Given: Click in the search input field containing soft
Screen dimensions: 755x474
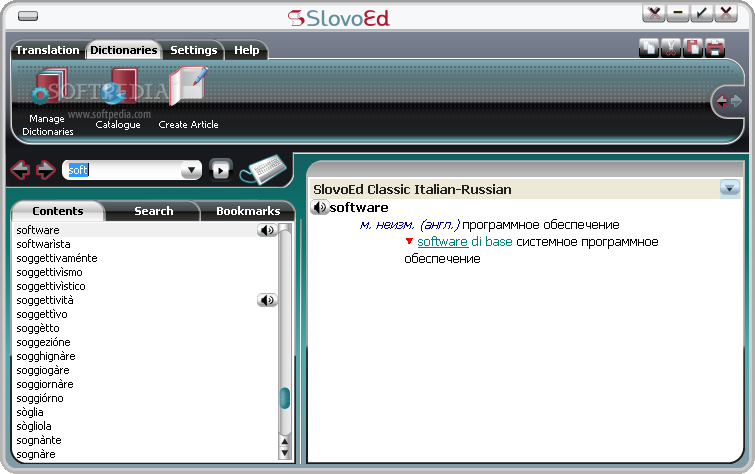Looking at the screenshot, I should click(x=123, y=170).
